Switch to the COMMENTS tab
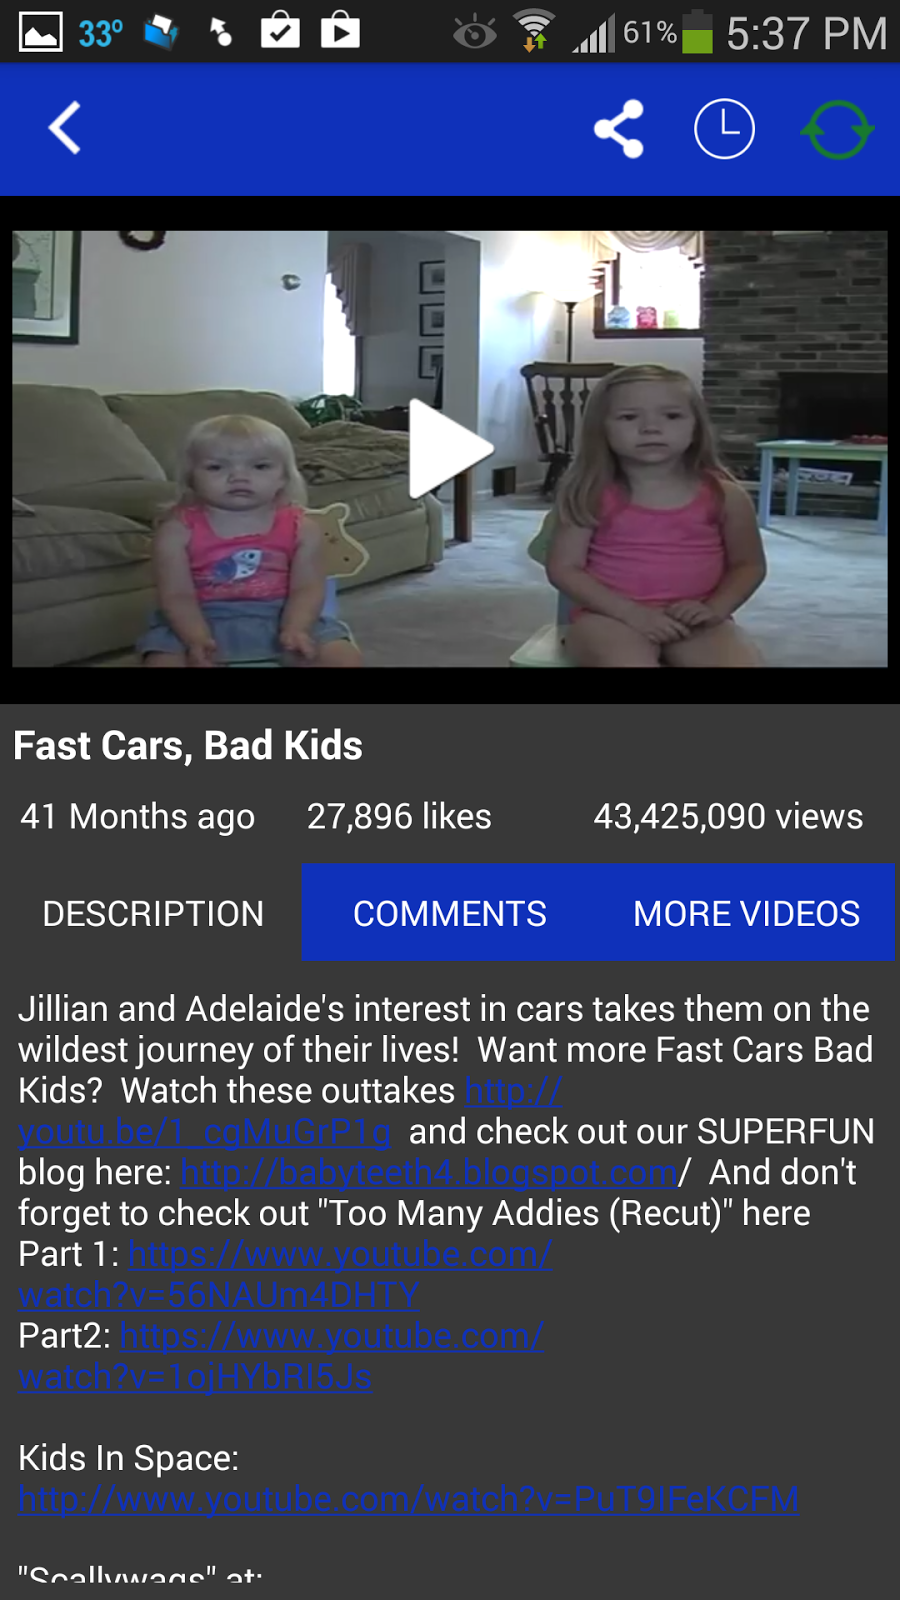 point(450,914)
